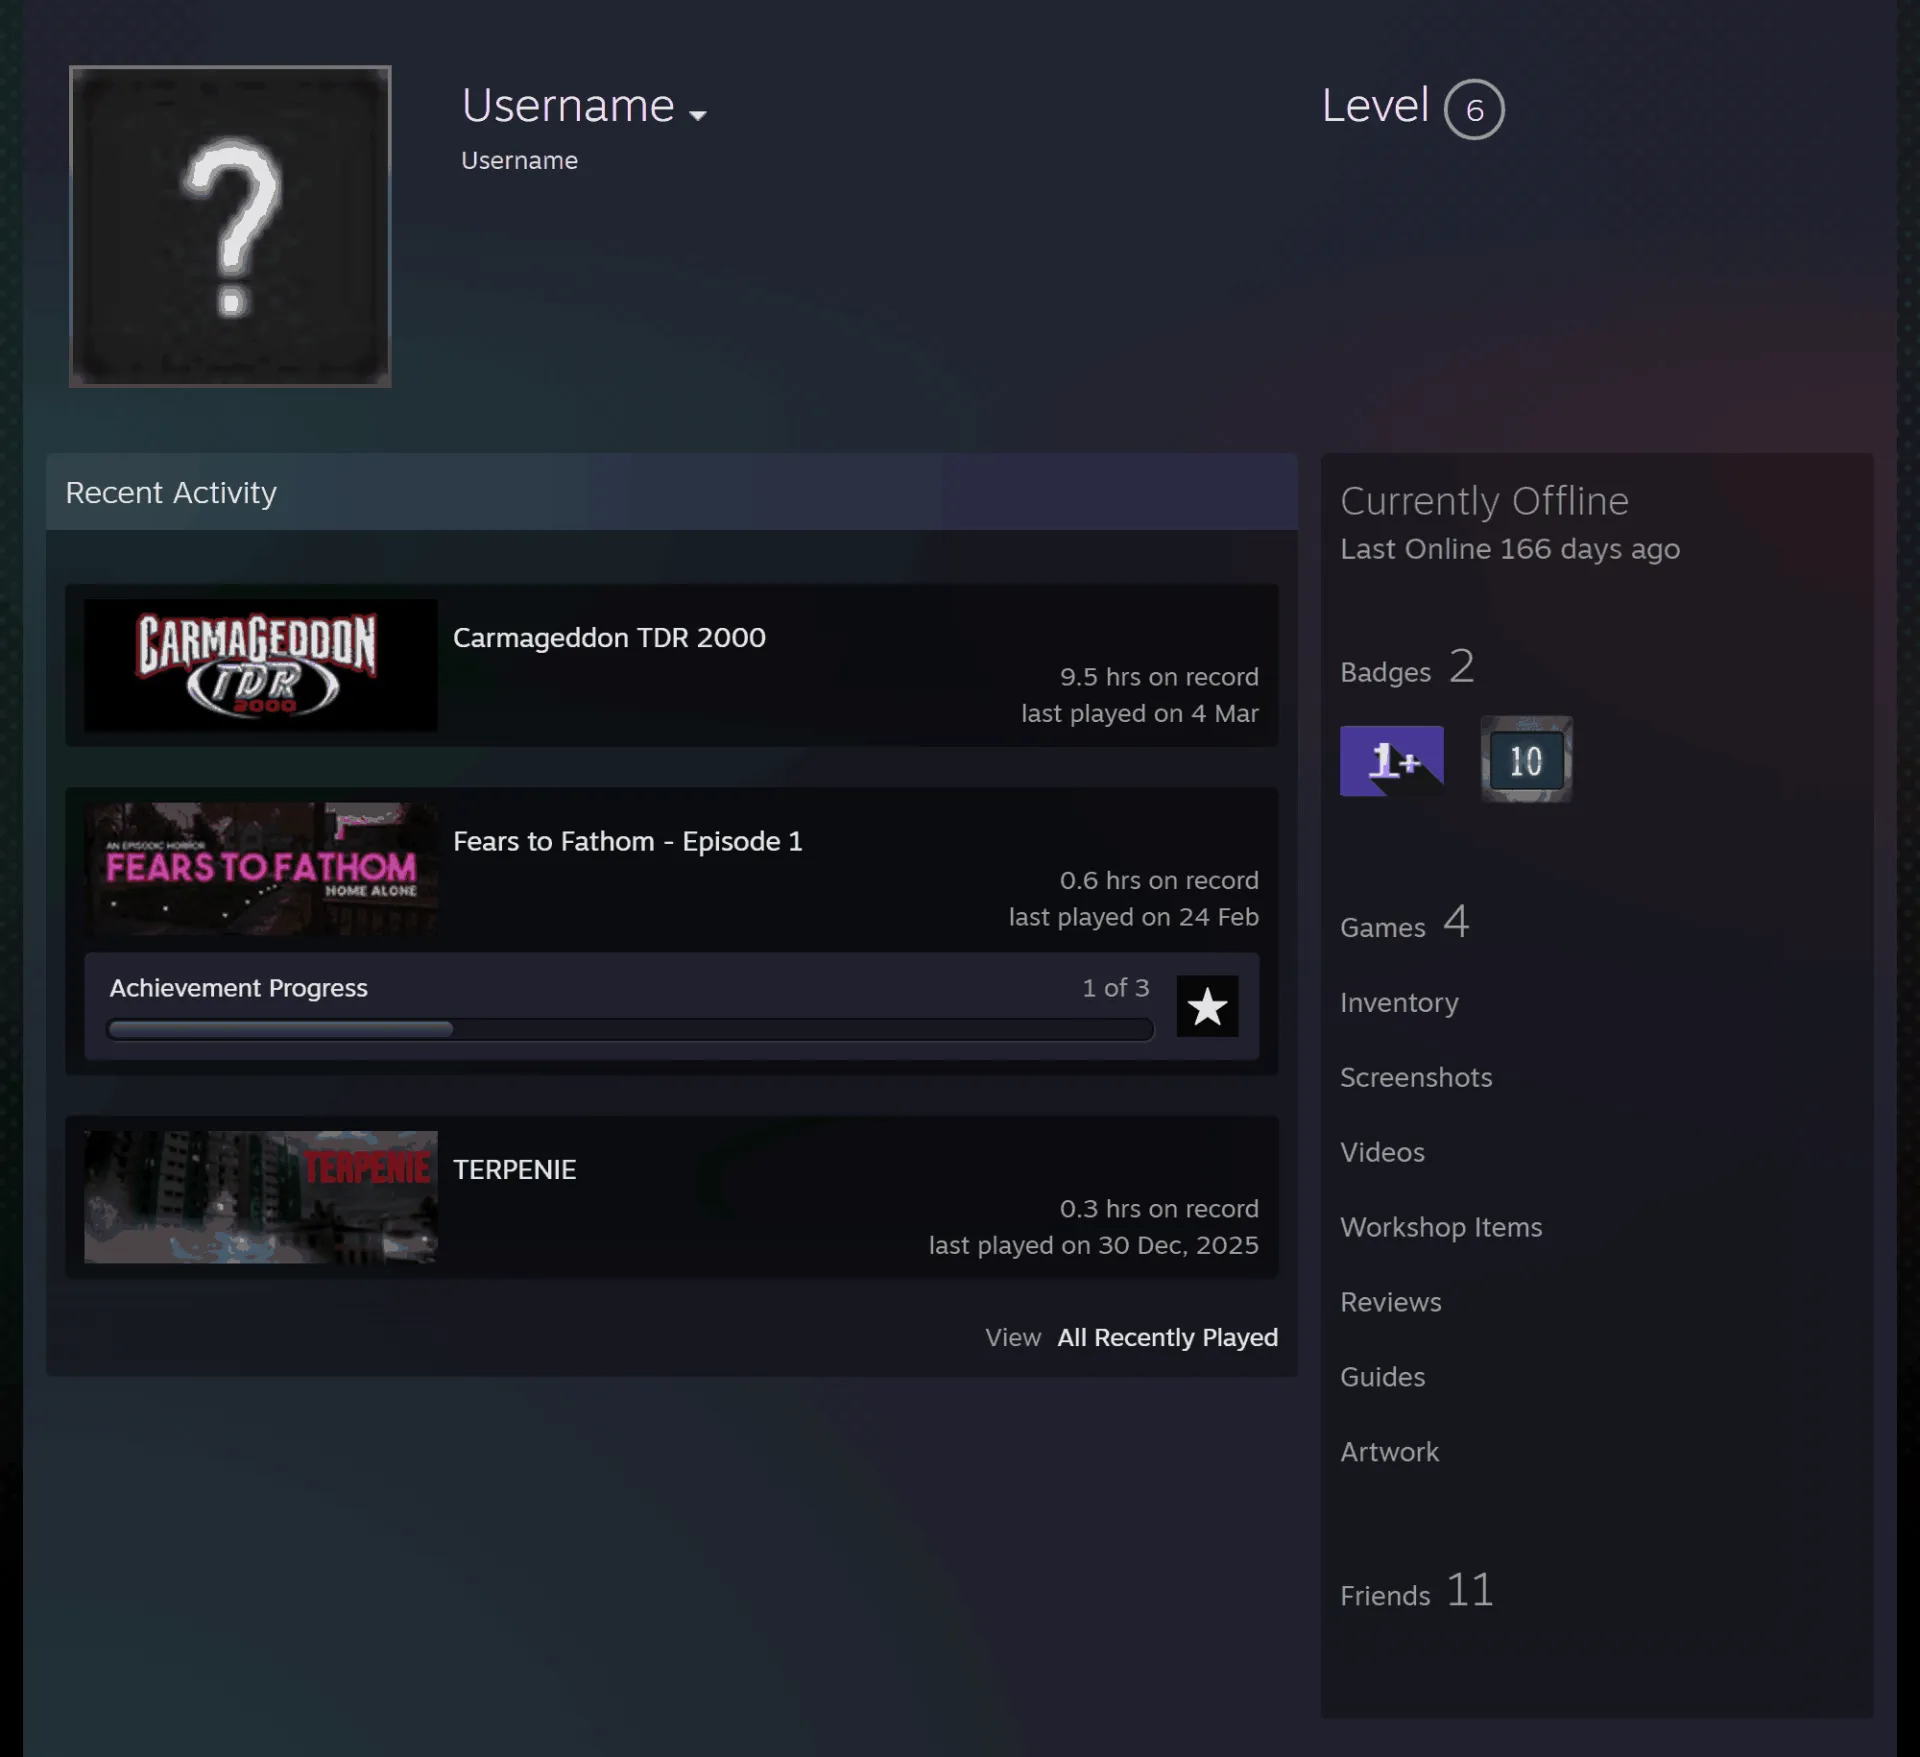Click the achievement star icon
The height and width of the screenshot is (1757, 1920).
point(1207,1006)
